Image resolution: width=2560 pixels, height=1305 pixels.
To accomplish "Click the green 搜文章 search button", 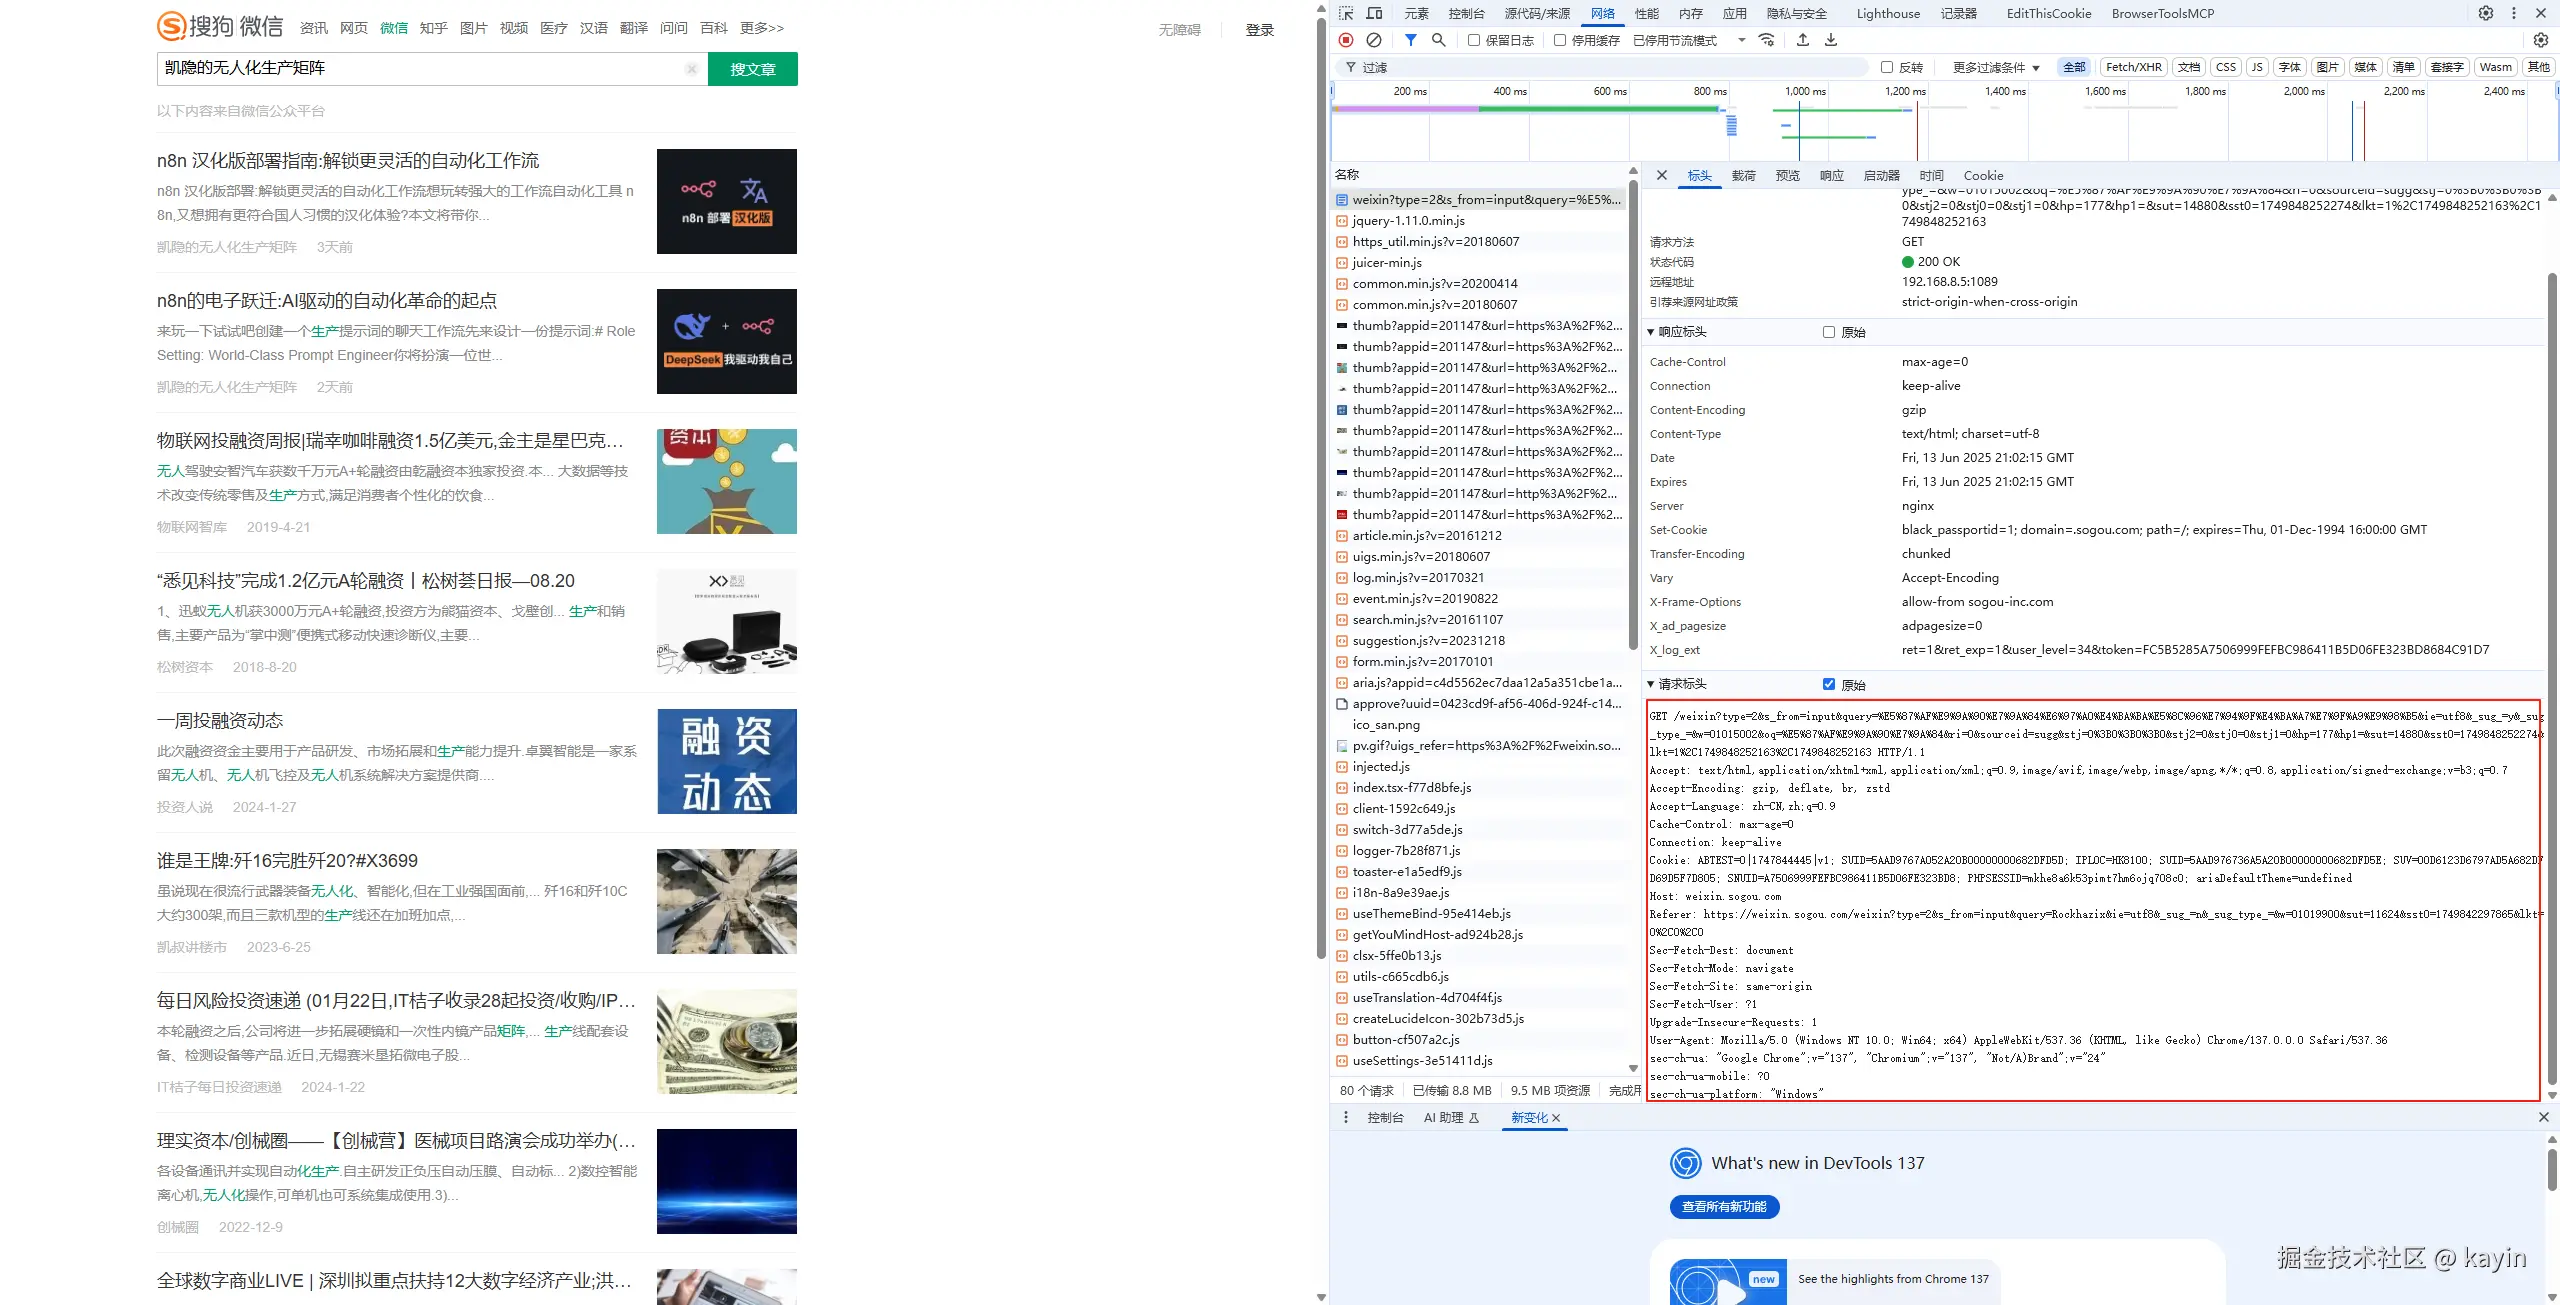I will click(752, 69).
